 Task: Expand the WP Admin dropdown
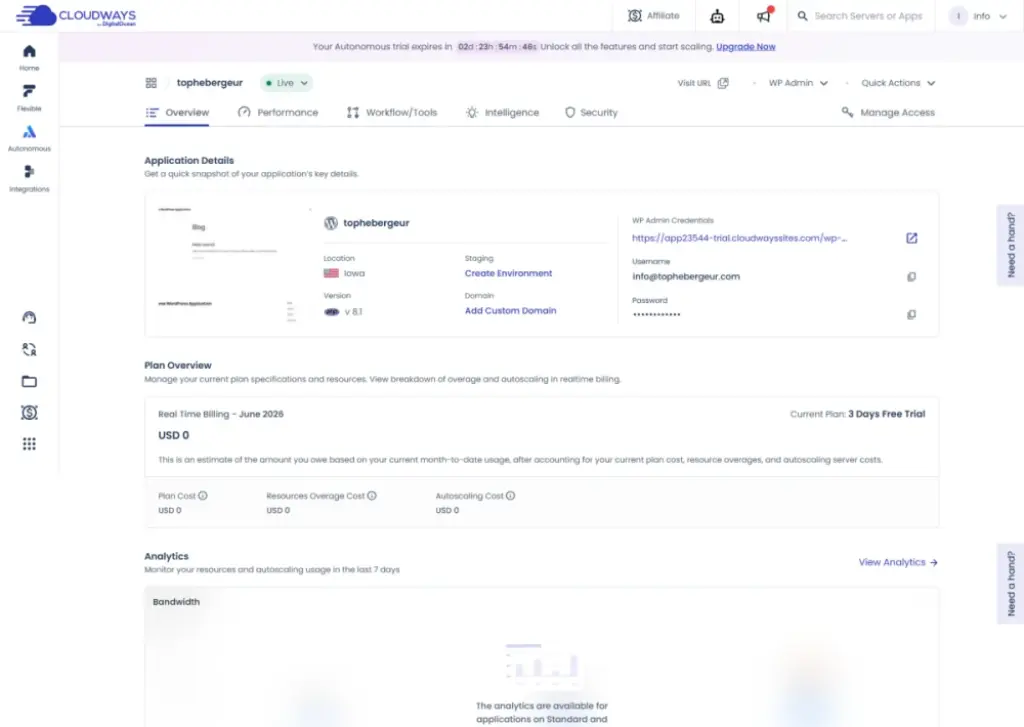(x=798, y=83)
